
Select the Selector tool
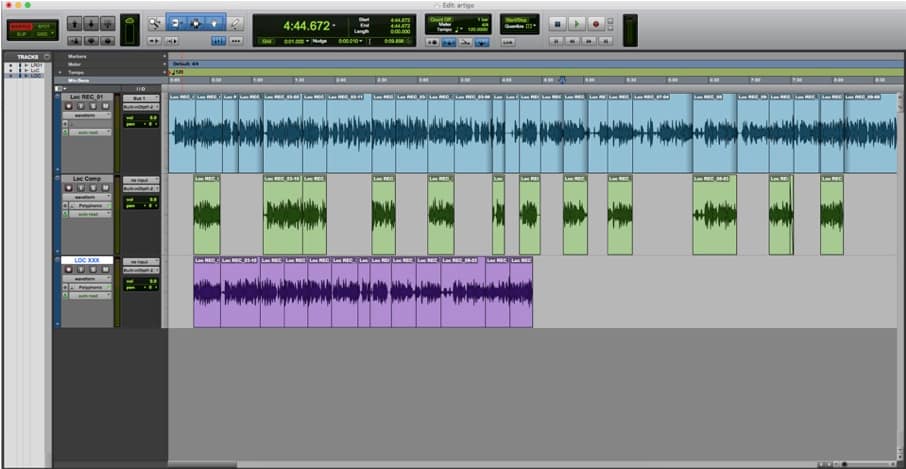coord(195,22)
